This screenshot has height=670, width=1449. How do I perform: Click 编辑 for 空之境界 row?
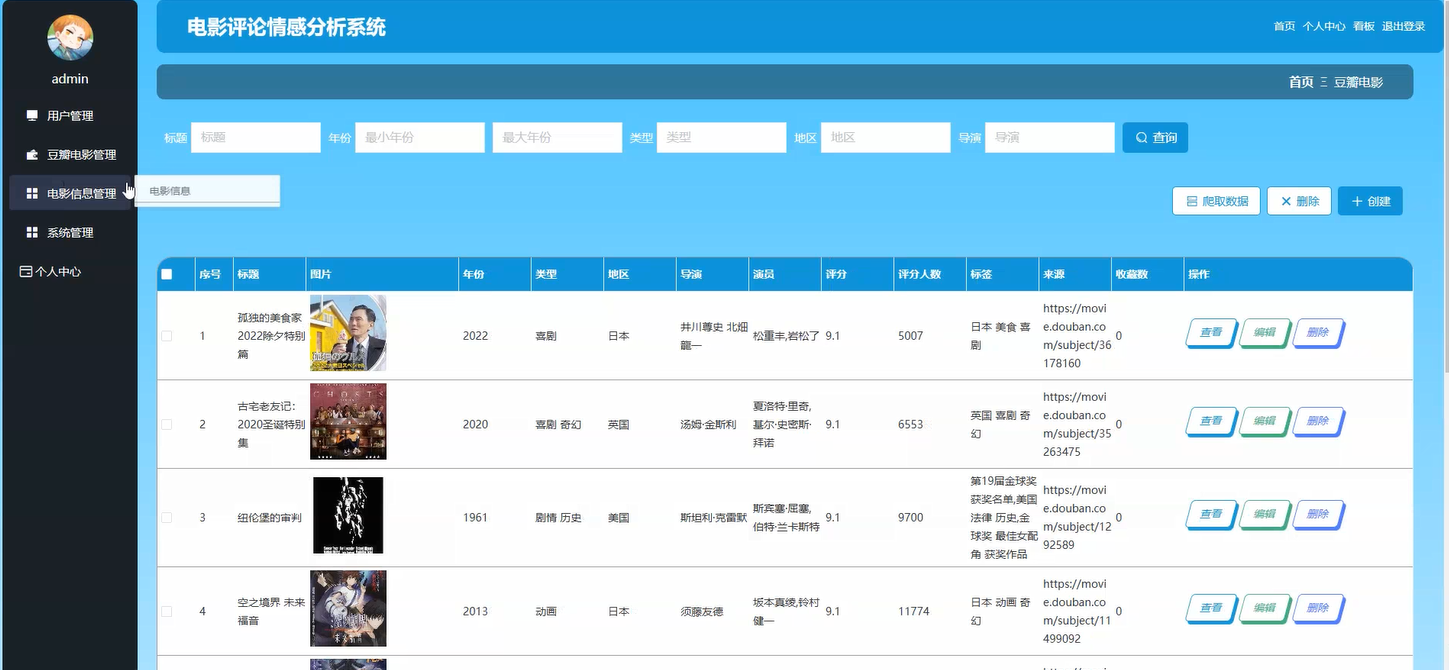[x=1264, y=608]
